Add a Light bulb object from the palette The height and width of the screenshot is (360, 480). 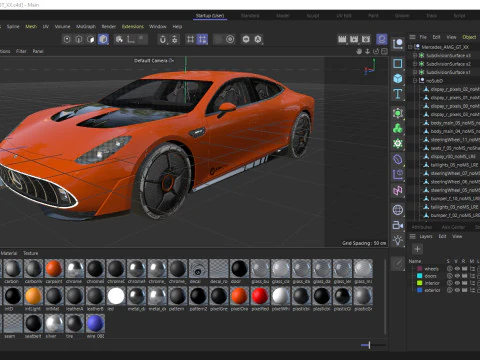[x=398, y=240]
